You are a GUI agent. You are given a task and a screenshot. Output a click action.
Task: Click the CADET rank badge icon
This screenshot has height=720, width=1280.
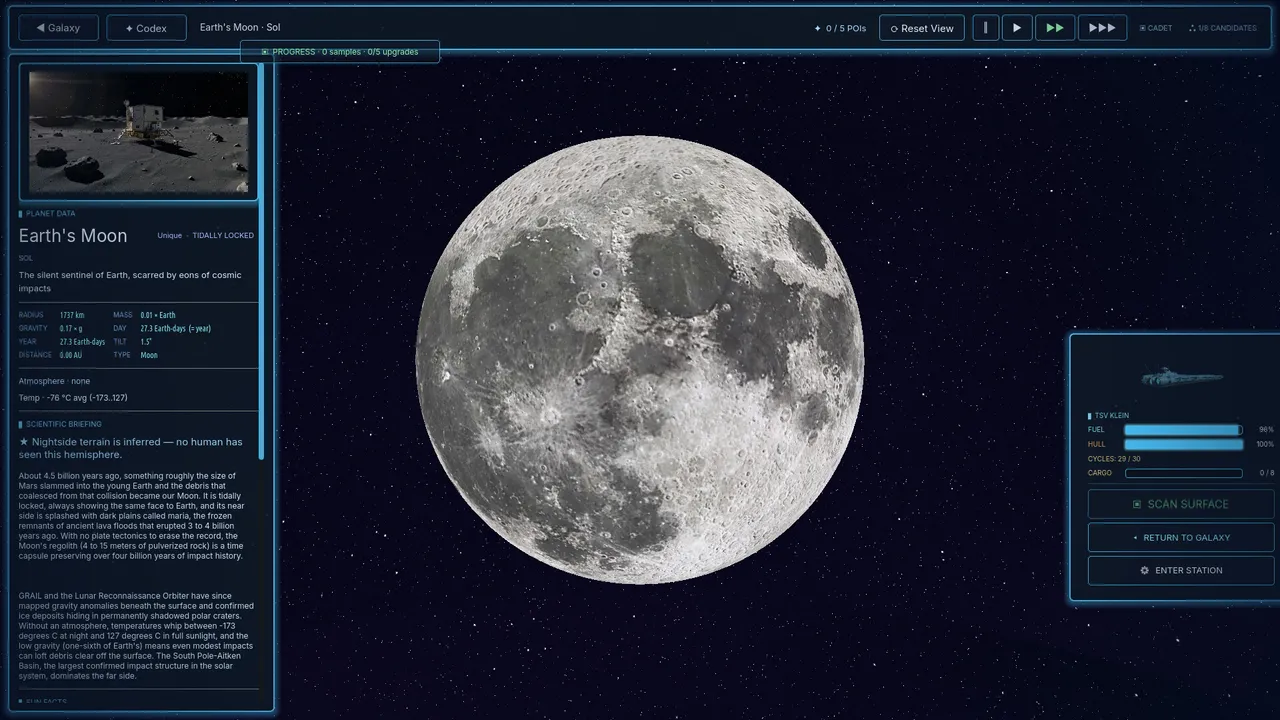1143,28
